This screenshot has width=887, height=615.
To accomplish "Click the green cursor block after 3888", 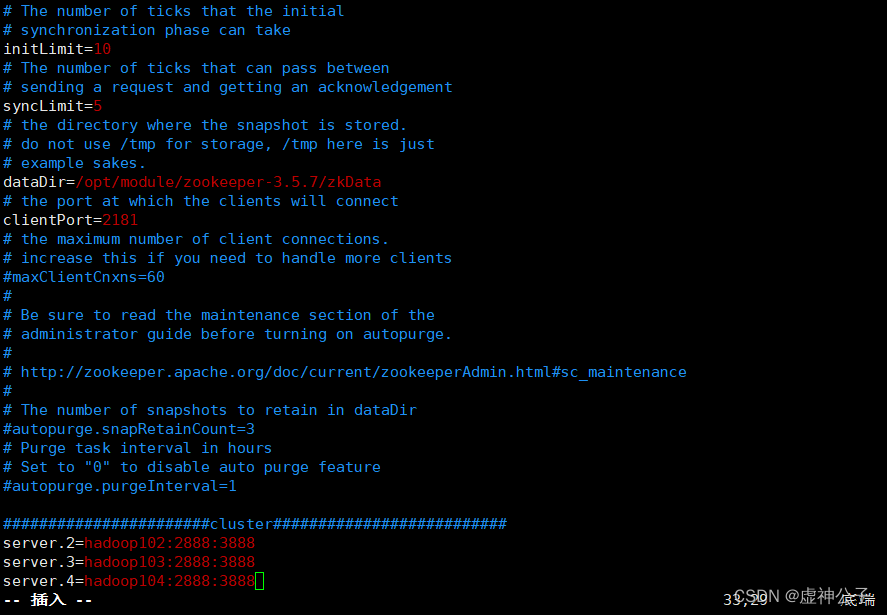I will tap(260, 581).
